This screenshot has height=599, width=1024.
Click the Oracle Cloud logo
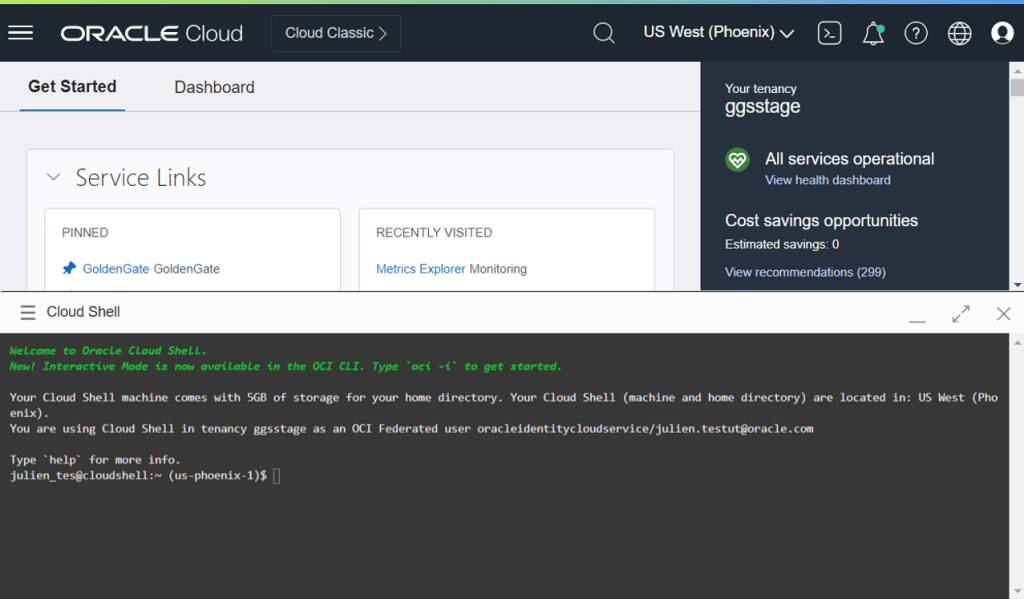(x=151, y=32)
